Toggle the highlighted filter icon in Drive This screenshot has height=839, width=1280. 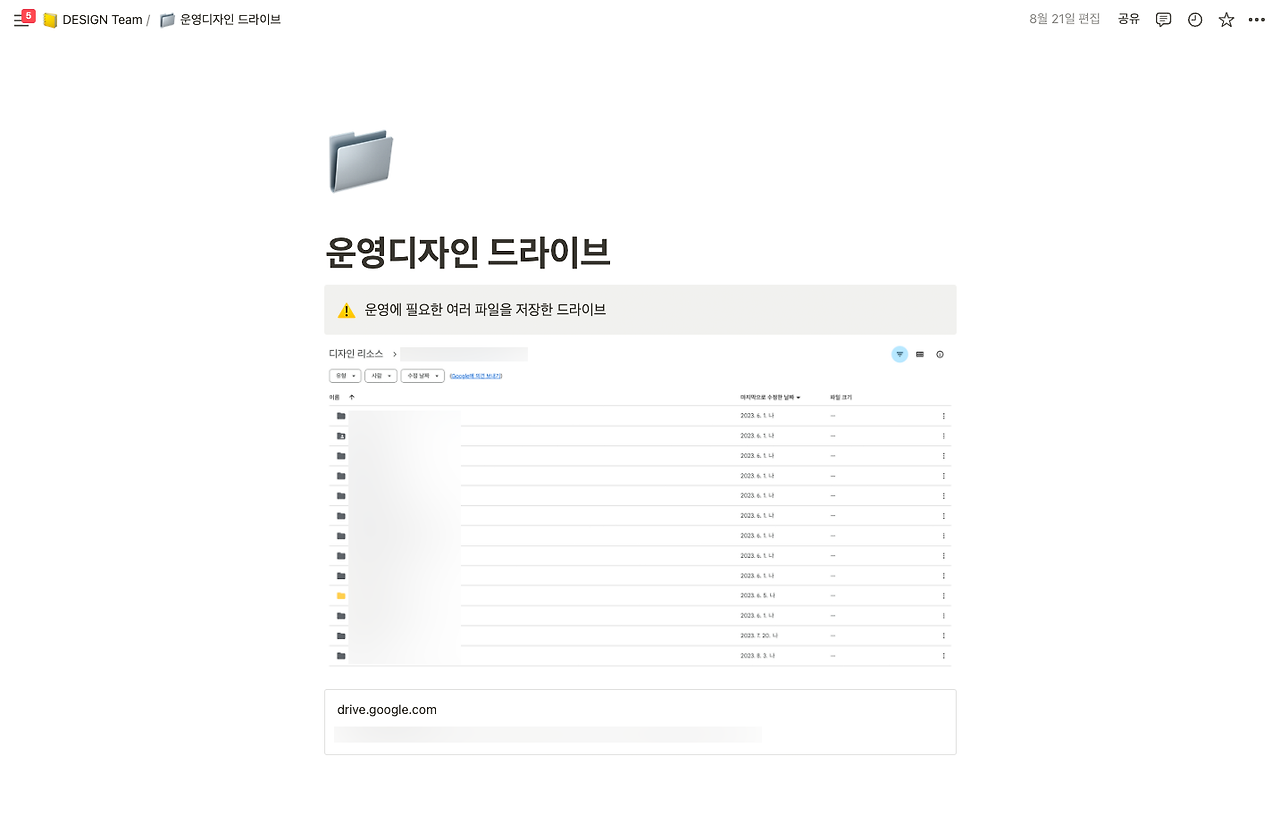[900, 354]
